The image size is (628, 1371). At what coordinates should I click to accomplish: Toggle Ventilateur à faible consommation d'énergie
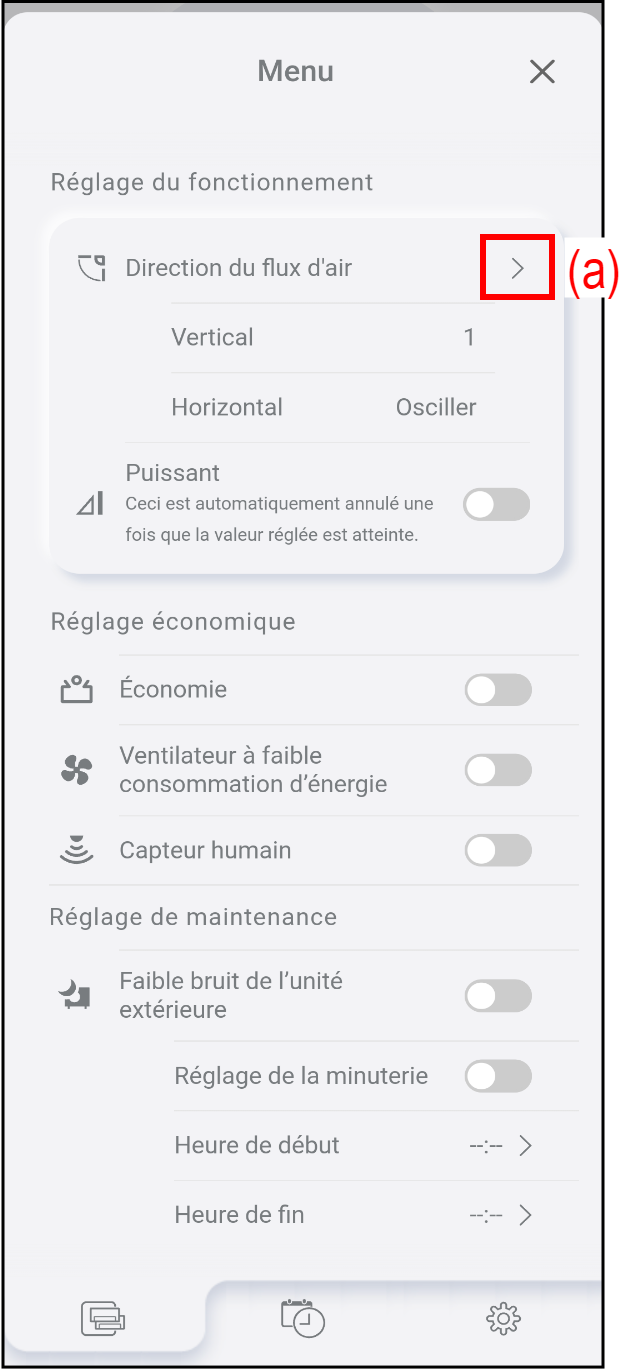[498, 770]
